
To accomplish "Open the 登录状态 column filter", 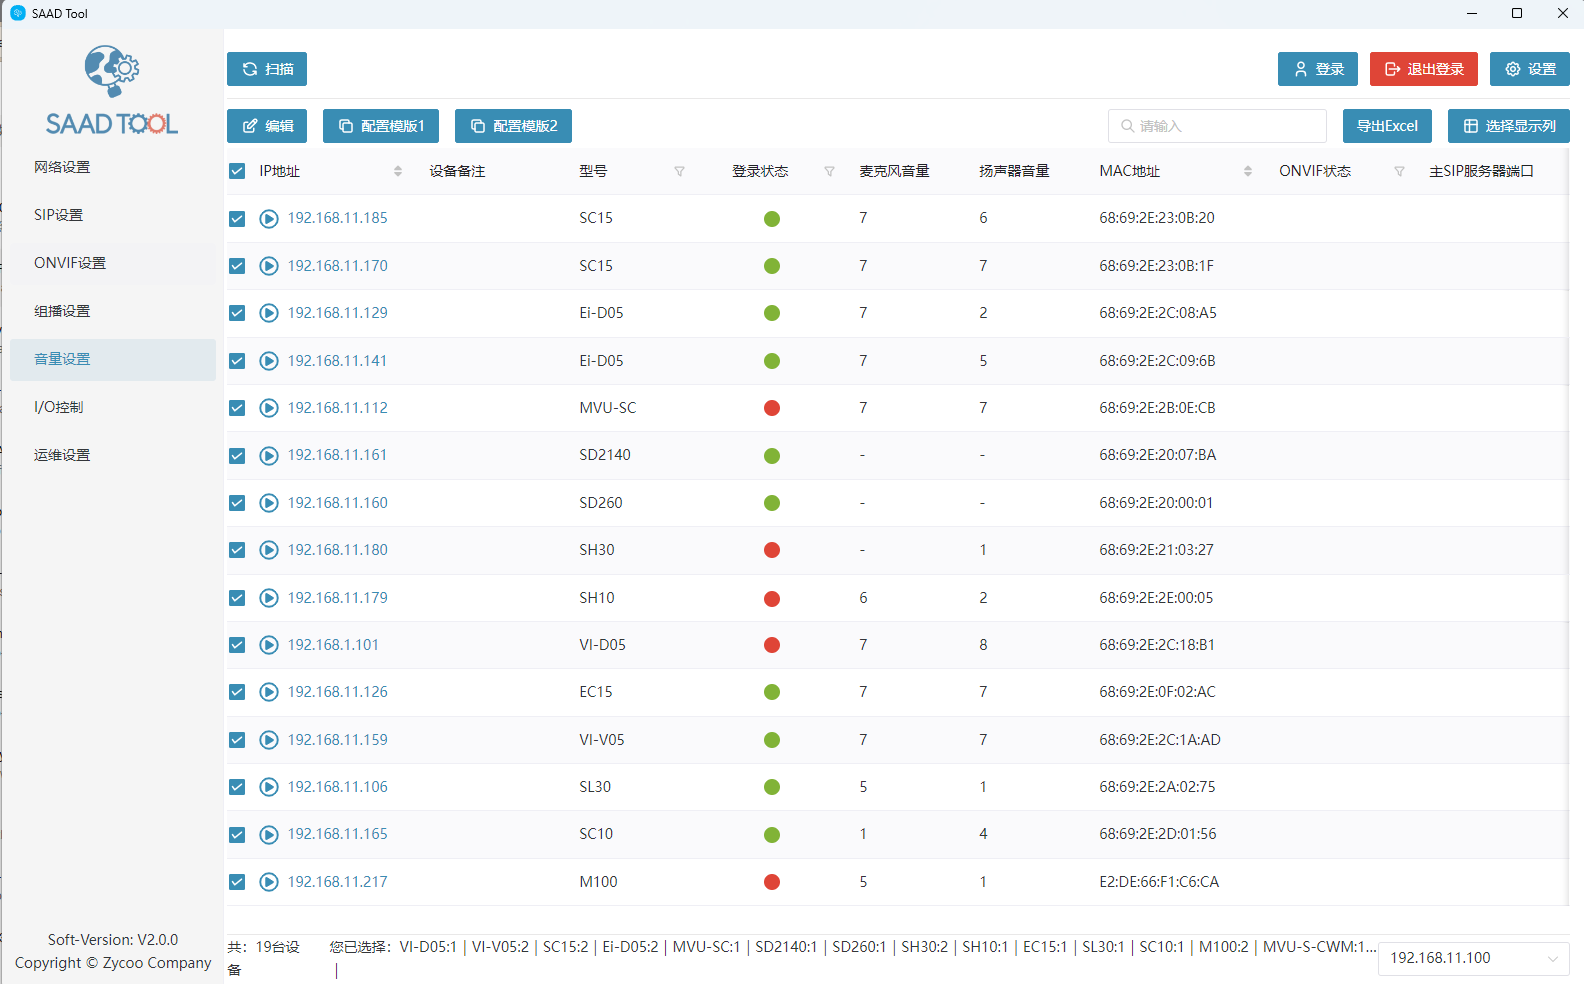I will [829, 171].
